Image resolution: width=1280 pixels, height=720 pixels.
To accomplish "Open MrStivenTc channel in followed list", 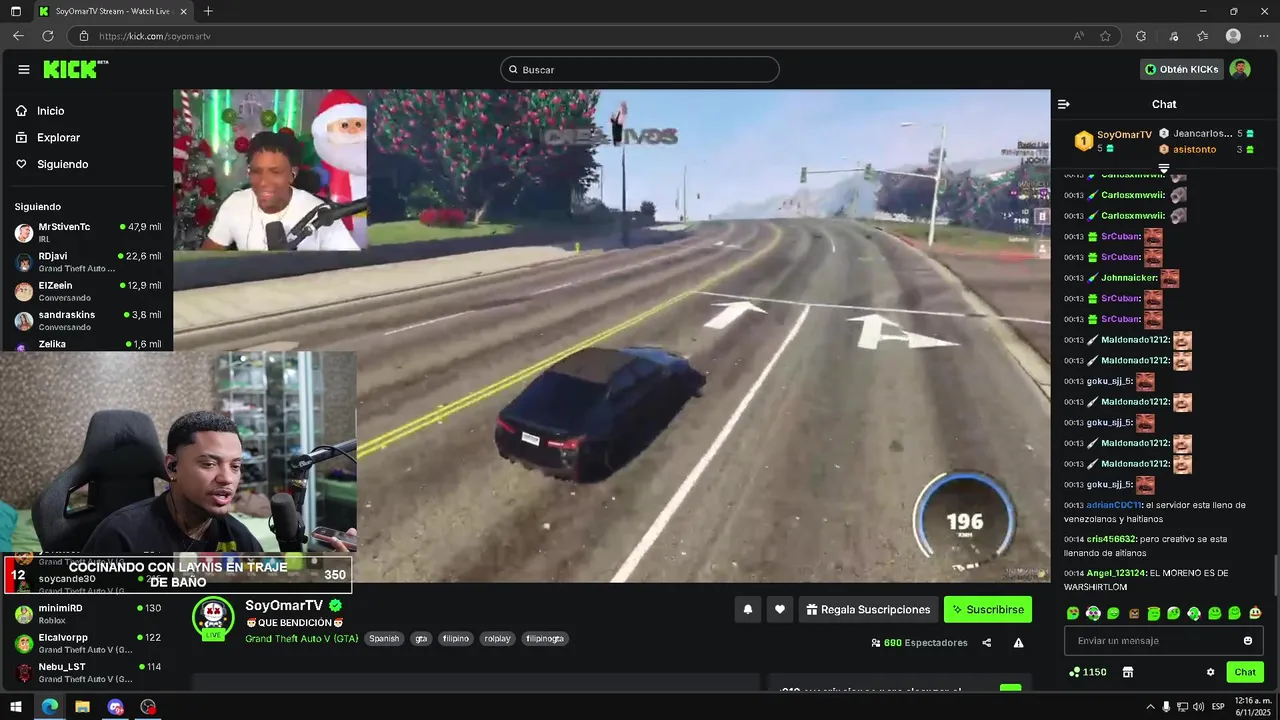I will tap(88, 233).
